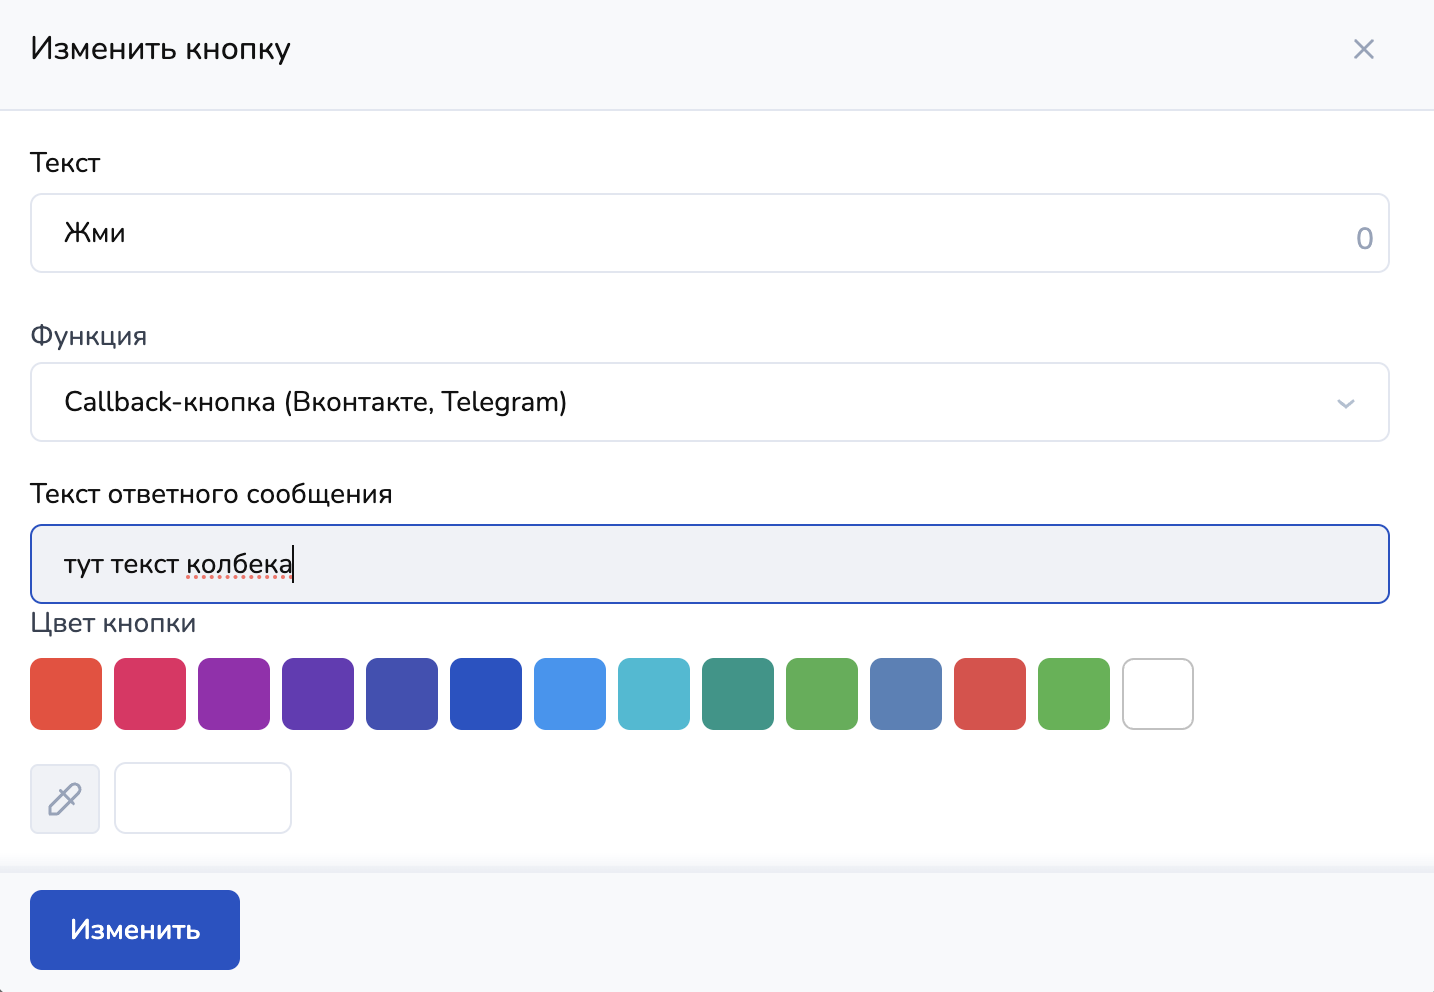The width and height of the screenshot is (1434, 992).
Task: Pick the muted red swatch beside steel blue
Action: pyautogui.click(x=990, y=694)
